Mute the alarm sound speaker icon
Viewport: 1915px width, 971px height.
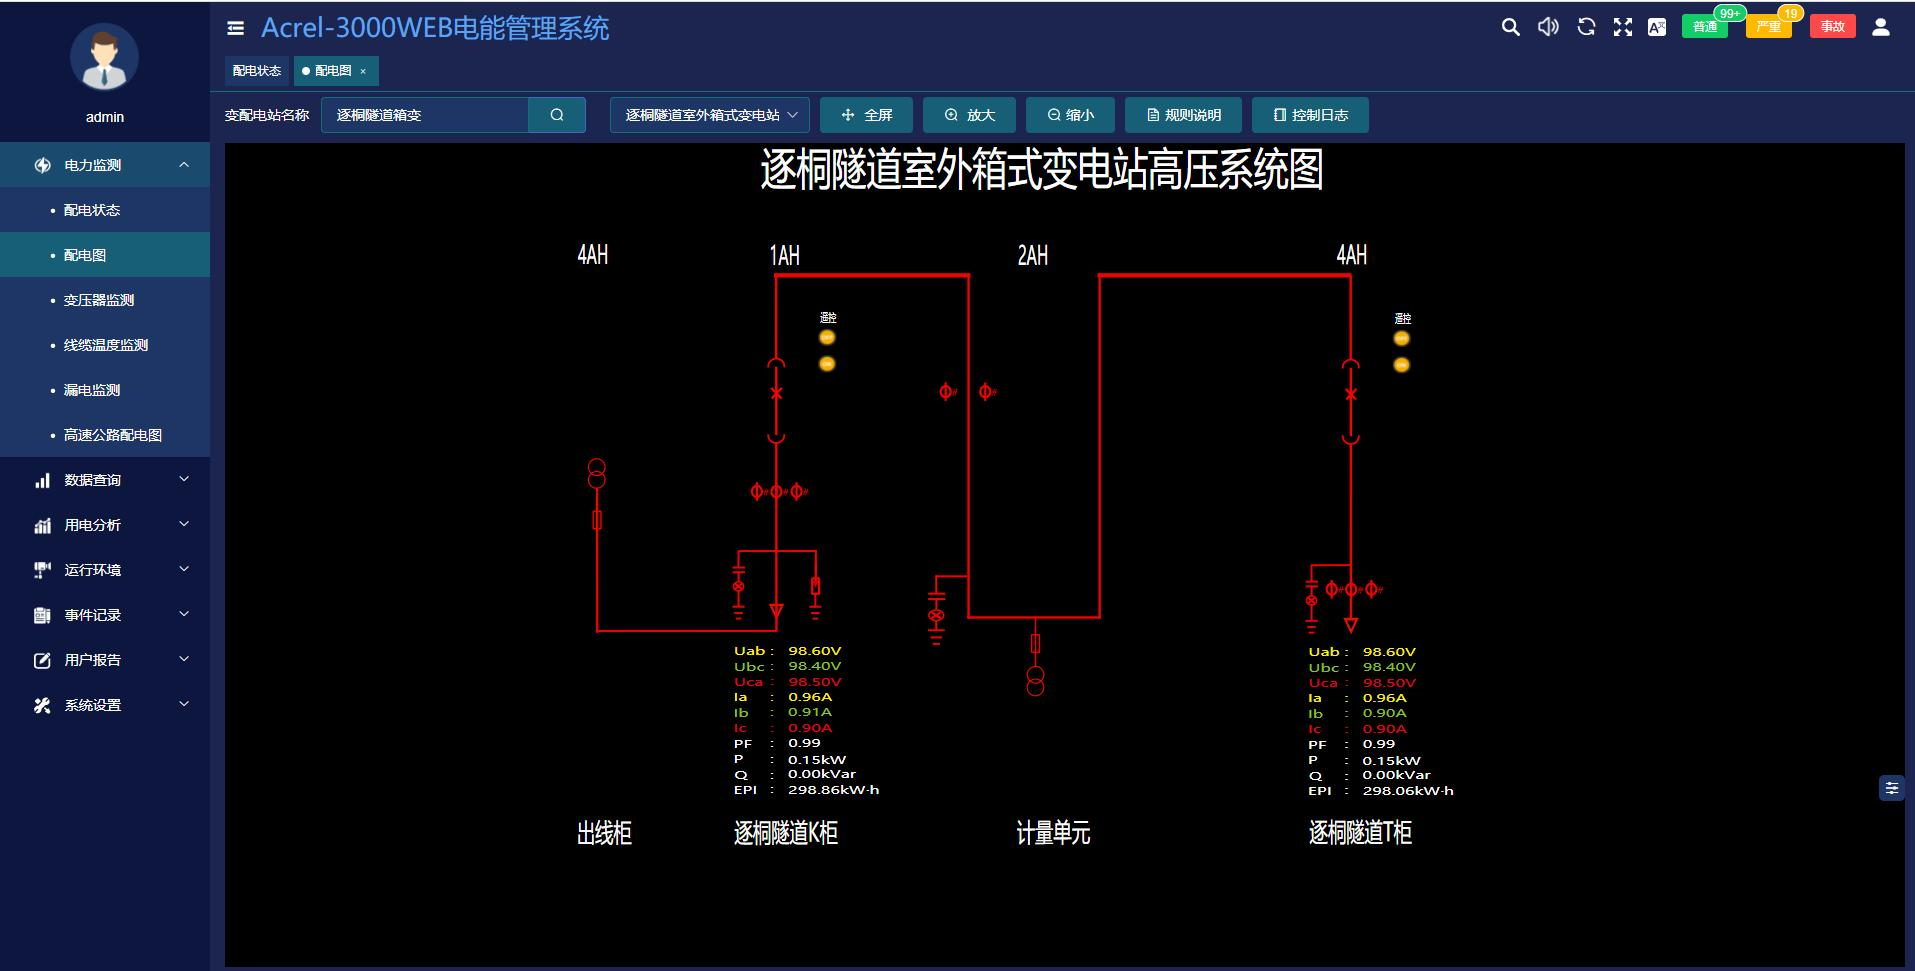pyautogui.click(x=1548, y=27)
